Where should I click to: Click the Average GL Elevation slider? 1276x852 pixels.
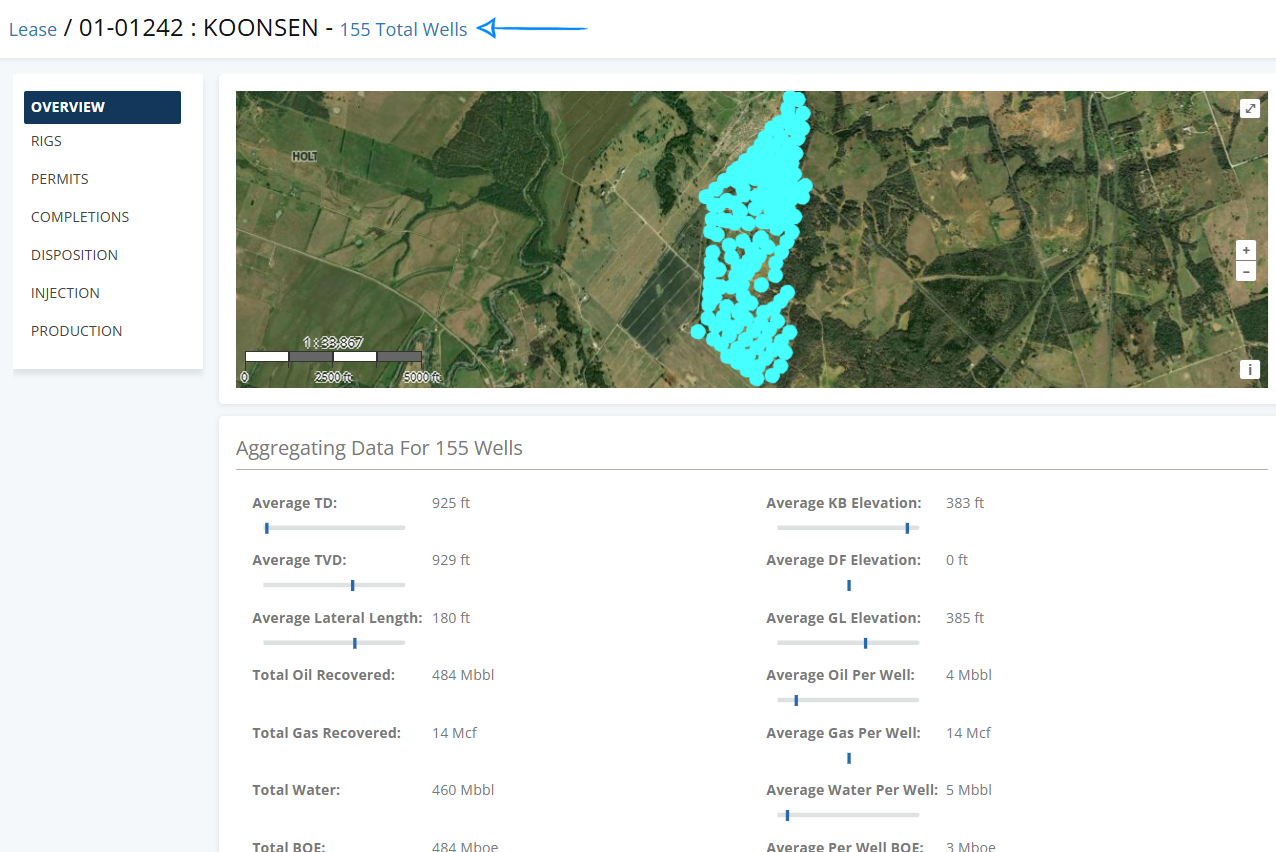pos(848,643)
